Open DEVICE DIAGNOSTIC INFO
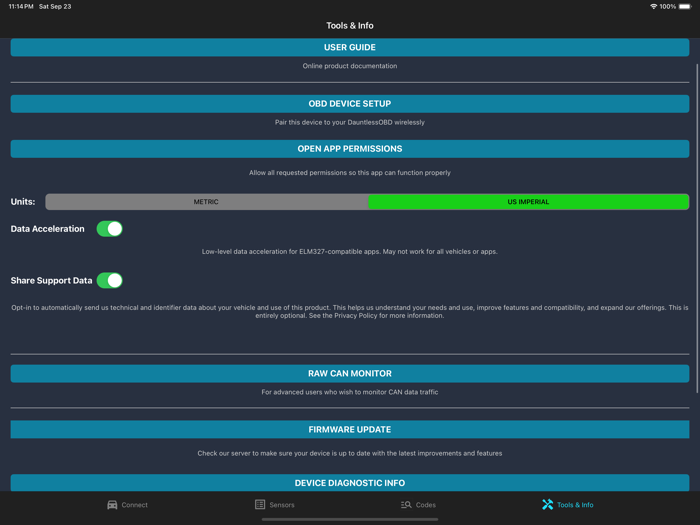This screenshot has width=700, height=525. (350, 483)
